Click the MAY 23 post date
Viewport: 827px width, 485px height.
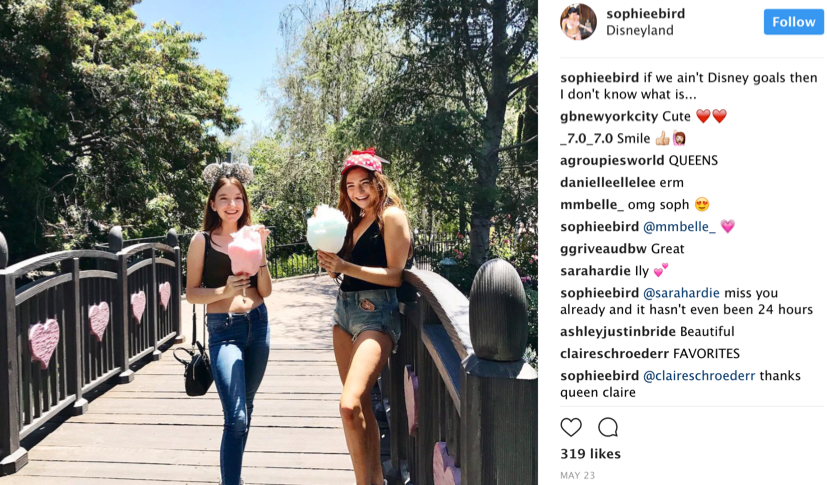click(x=577, y=476)
